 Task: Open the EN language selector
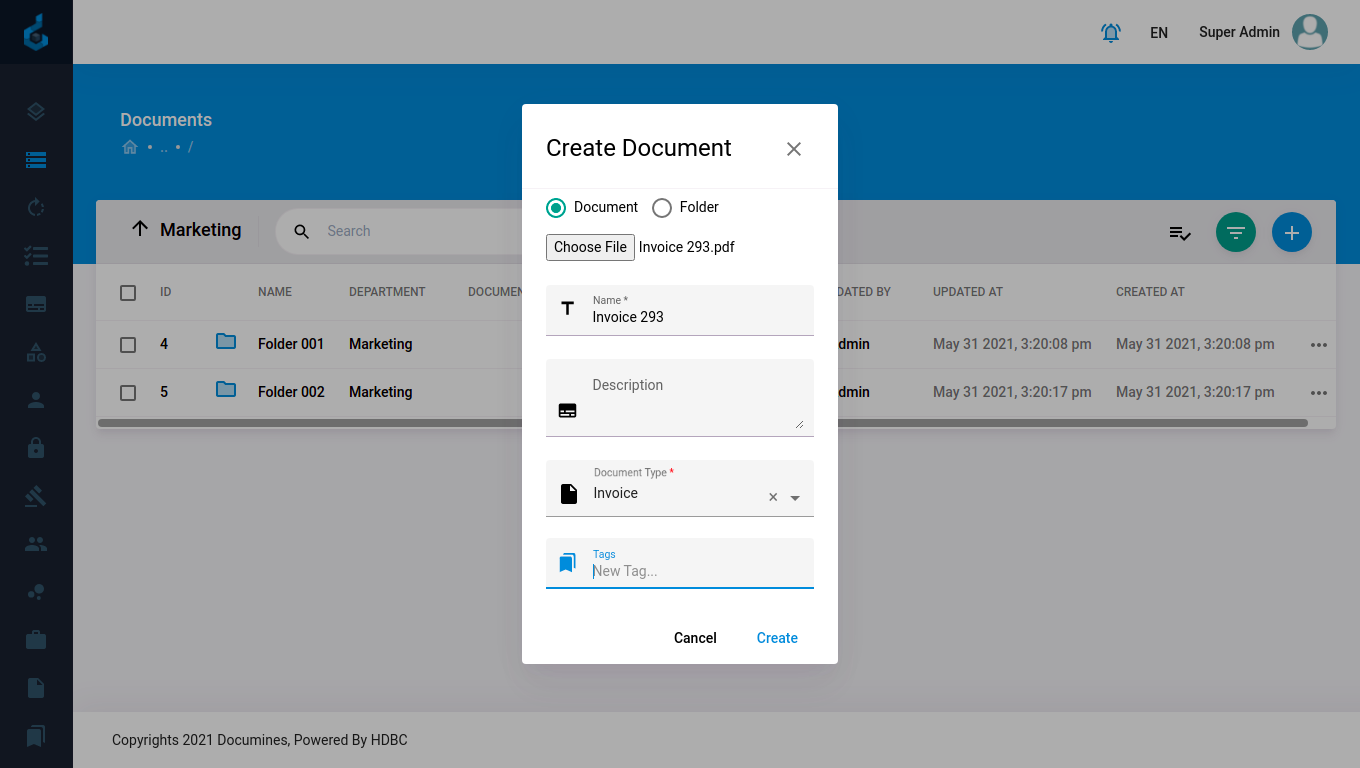[1158, 33]
